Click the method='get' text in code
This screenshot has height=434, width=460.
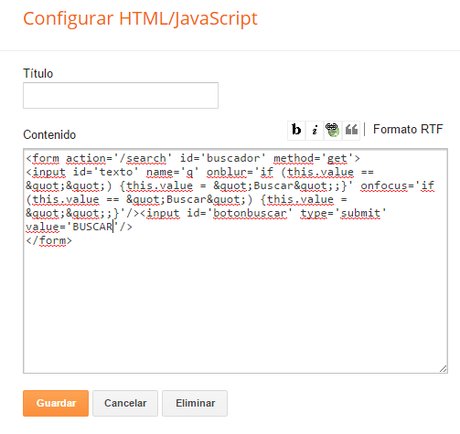[x=313, y=158]
